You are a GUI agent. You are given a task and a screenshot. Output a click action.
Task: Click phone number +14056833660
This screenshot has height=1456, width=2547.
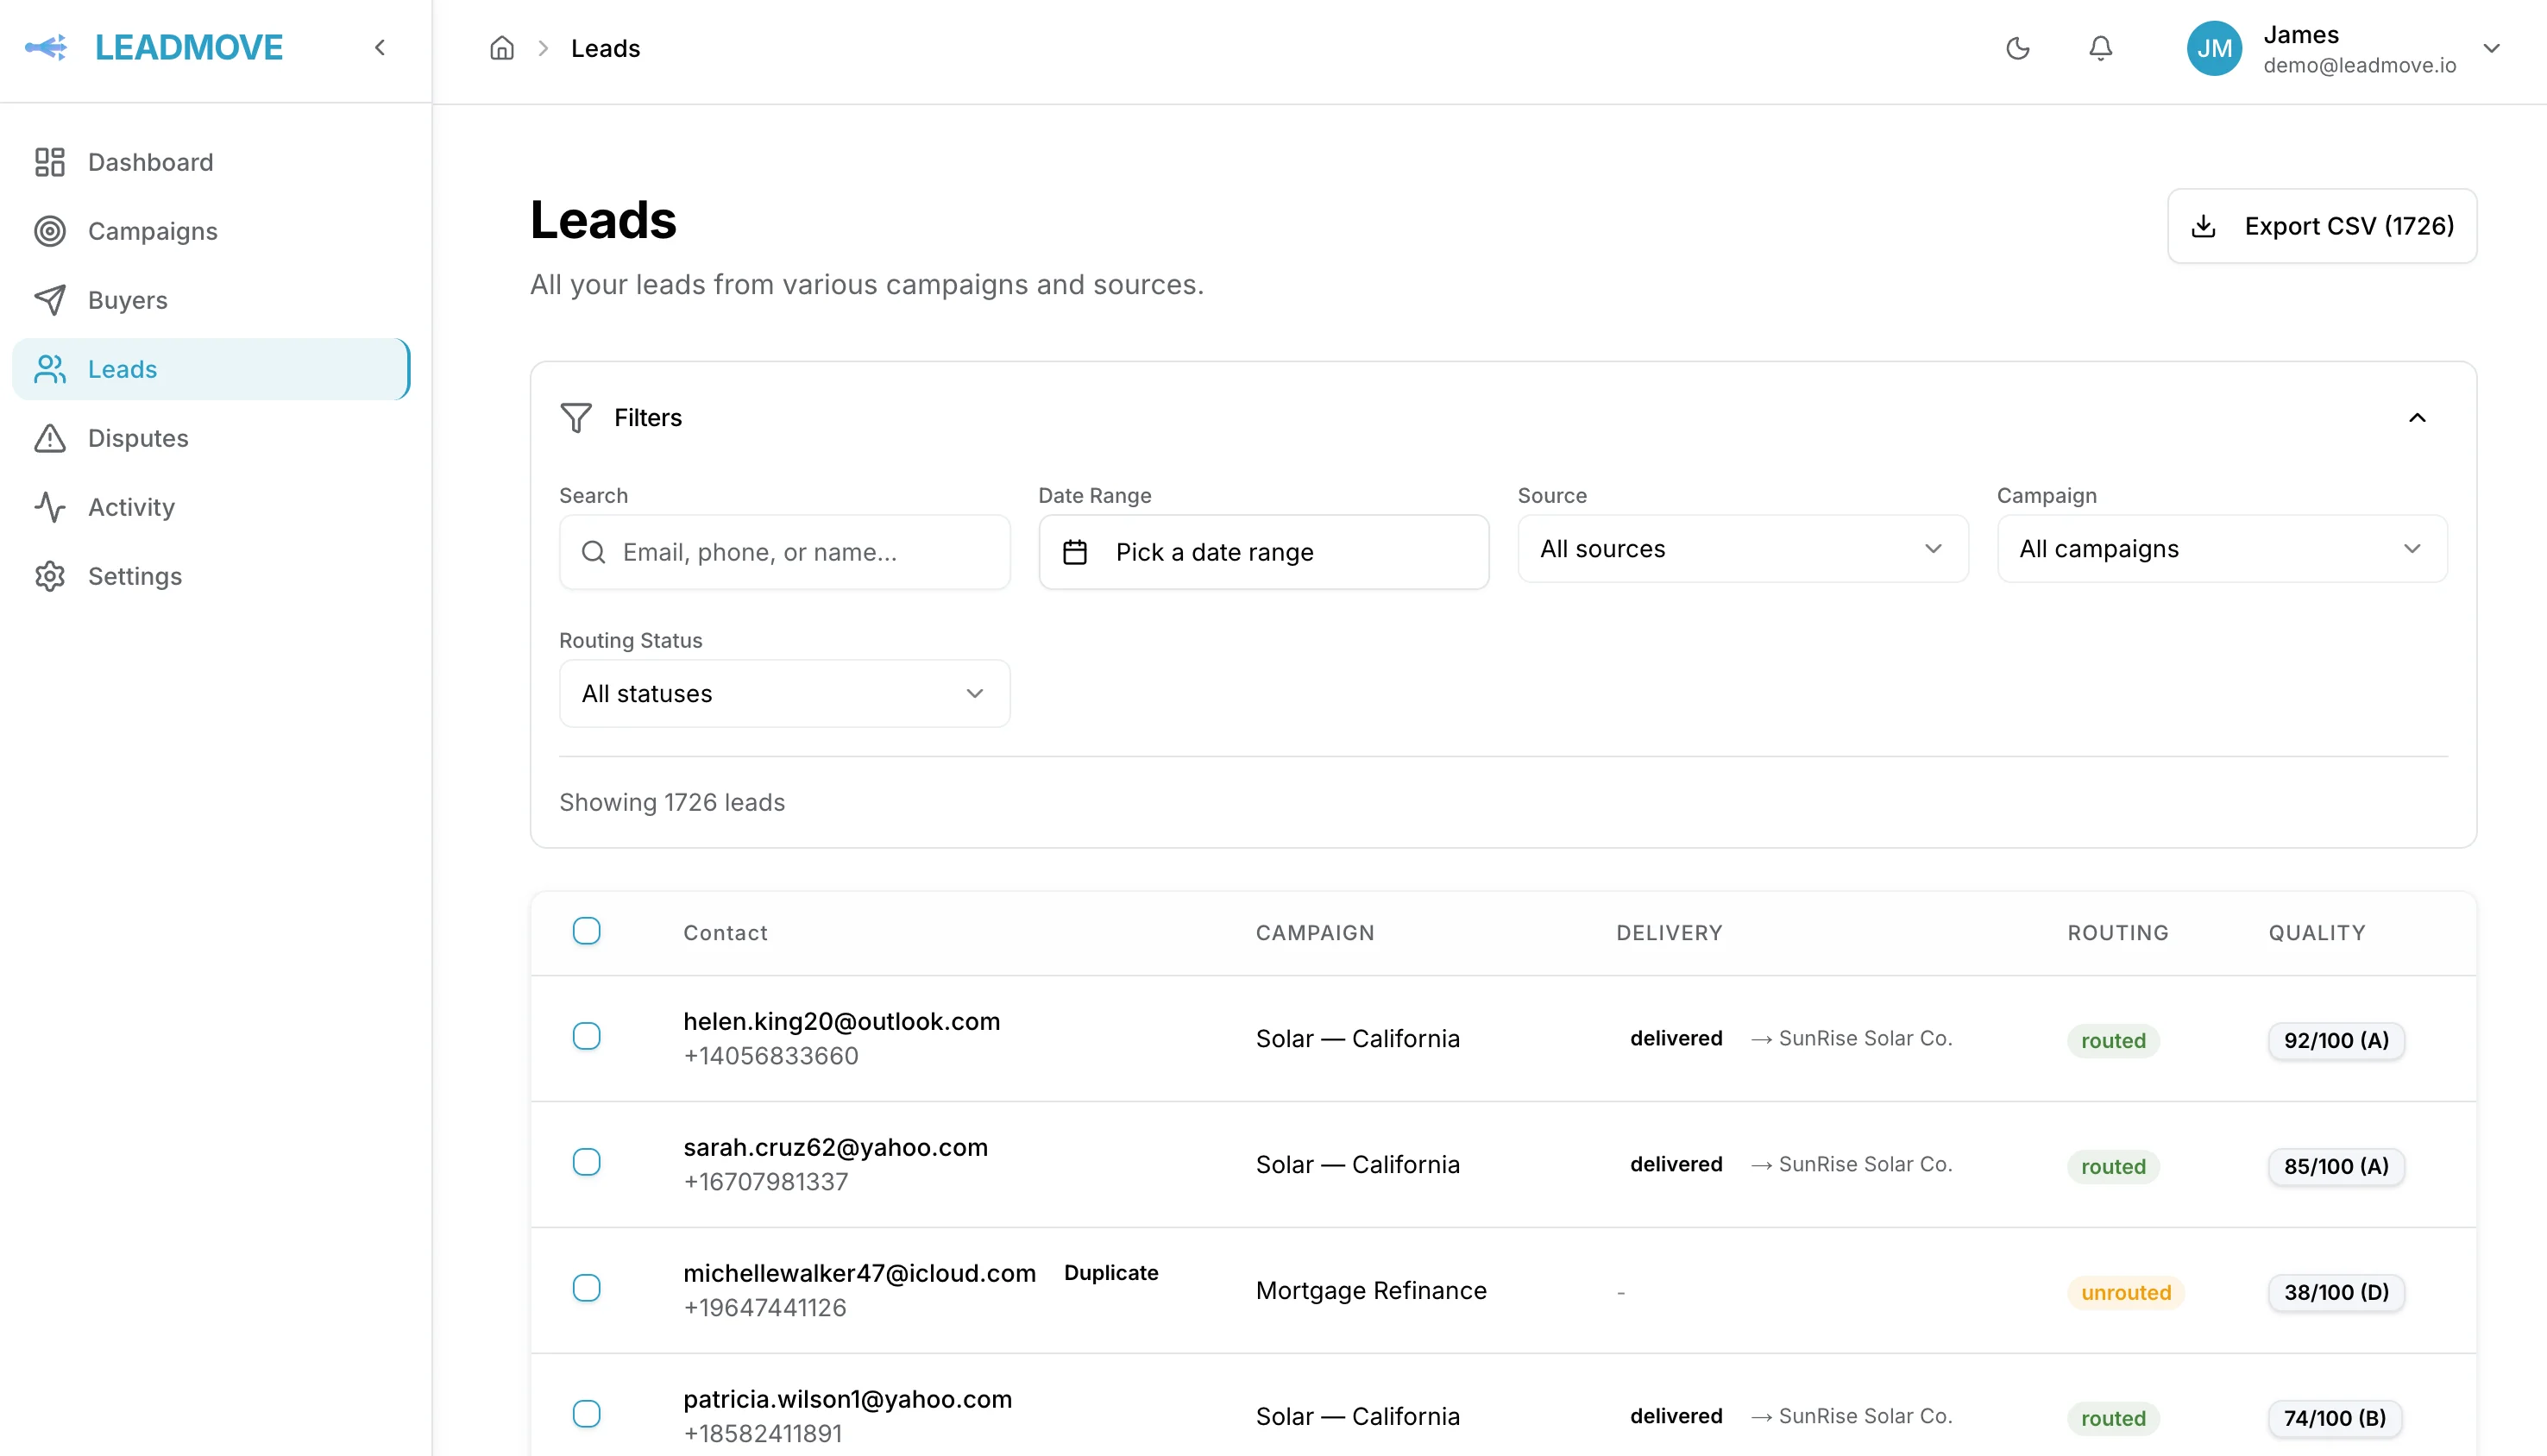pos(771,1056)
